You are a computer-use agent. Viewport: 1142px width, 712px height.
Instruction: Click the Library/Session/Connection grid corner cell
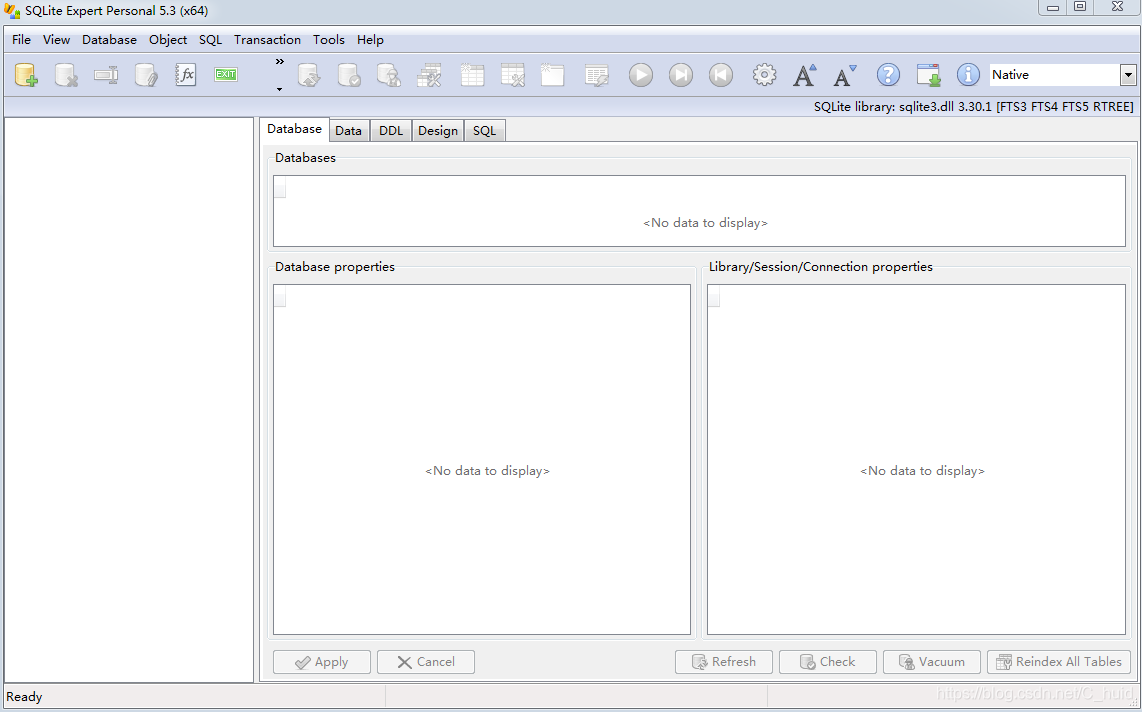(714, 297)
